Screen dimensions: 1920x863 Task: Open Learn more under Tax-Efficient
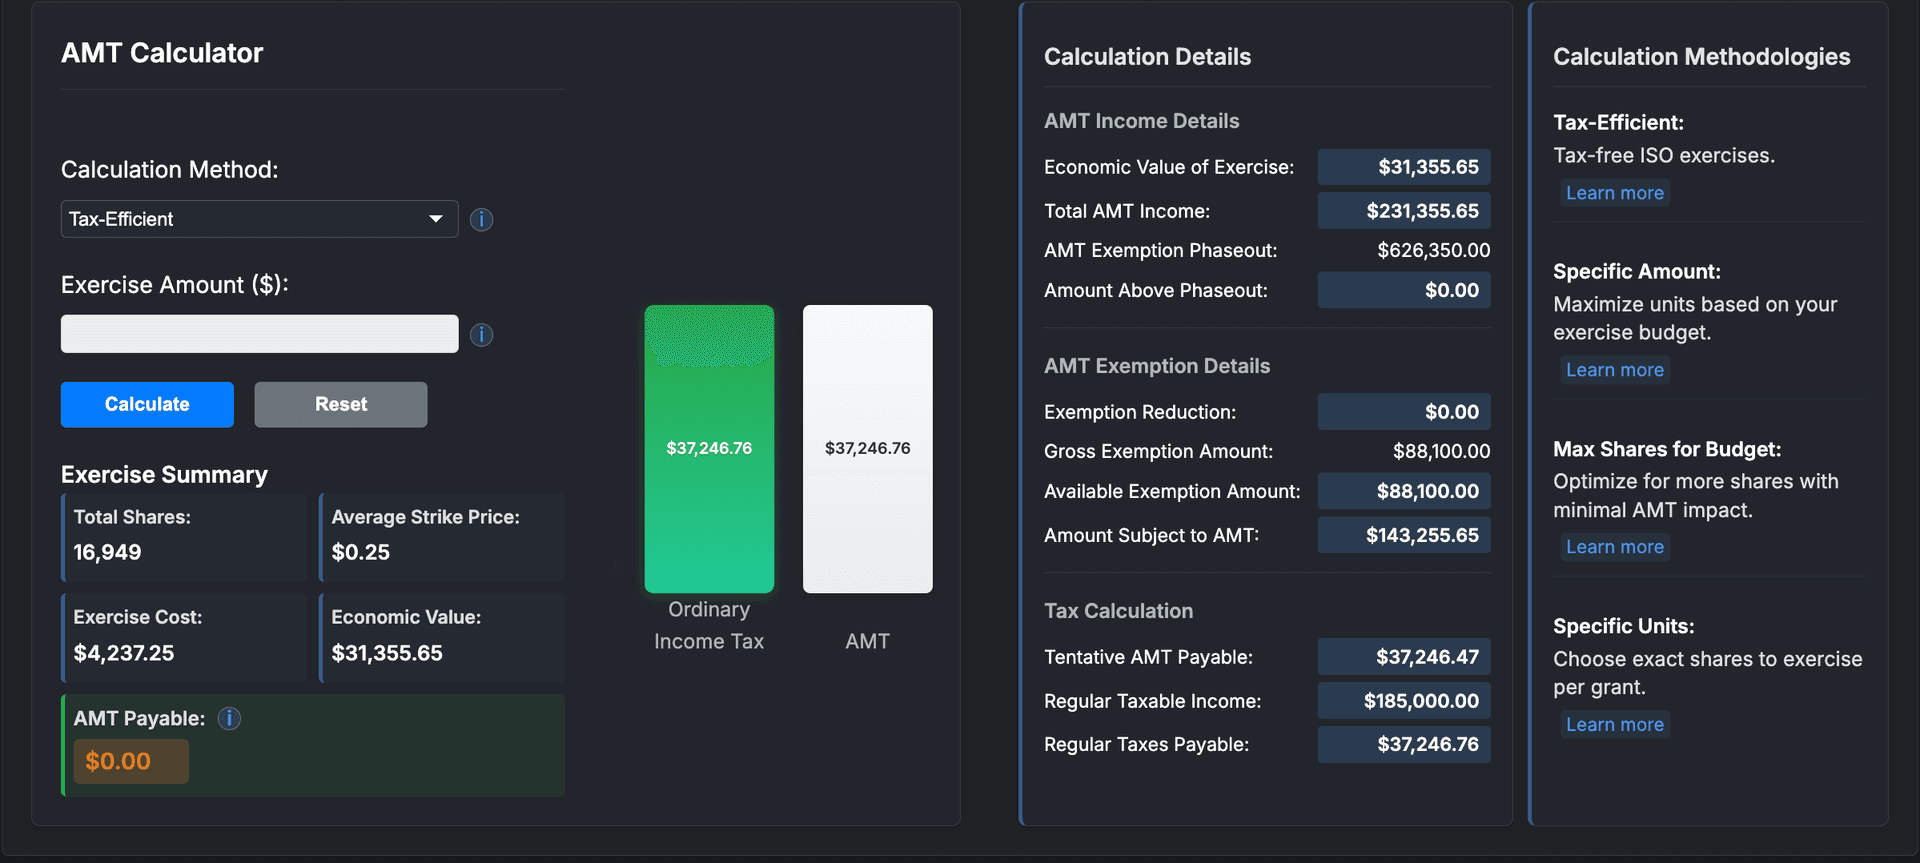click(x=1614, y=193)
